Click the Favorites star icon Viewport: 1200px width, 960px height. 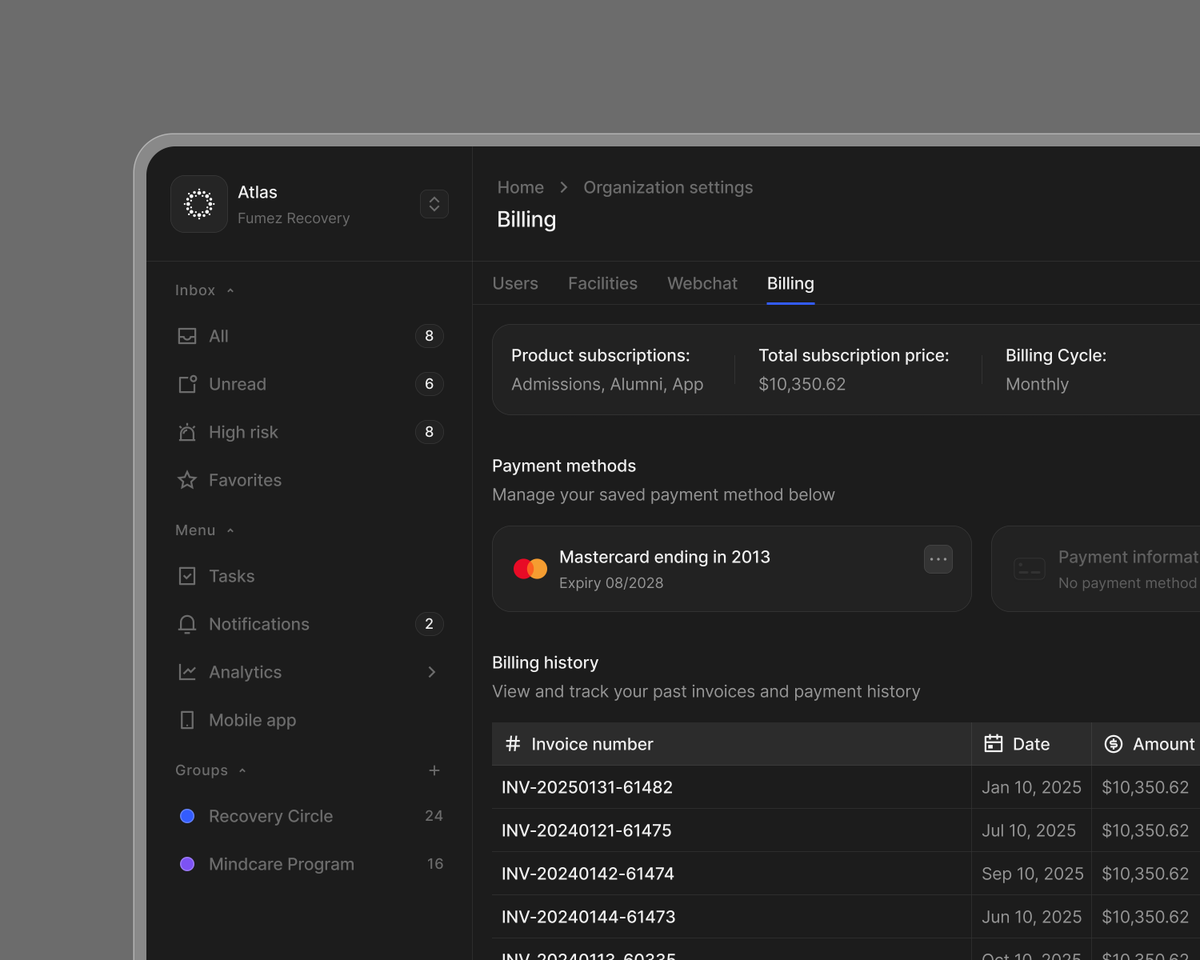click(187, 480)
